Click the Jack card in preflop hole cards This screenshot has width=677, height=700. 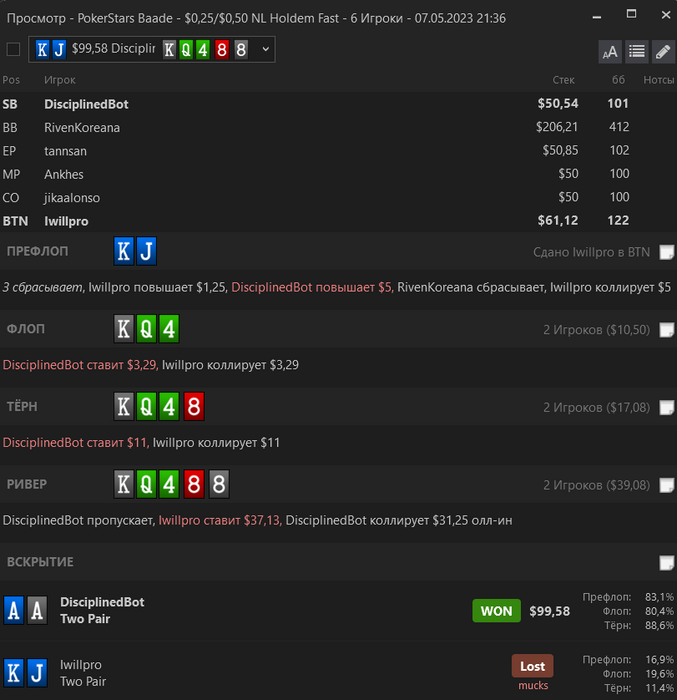(146, 251)
